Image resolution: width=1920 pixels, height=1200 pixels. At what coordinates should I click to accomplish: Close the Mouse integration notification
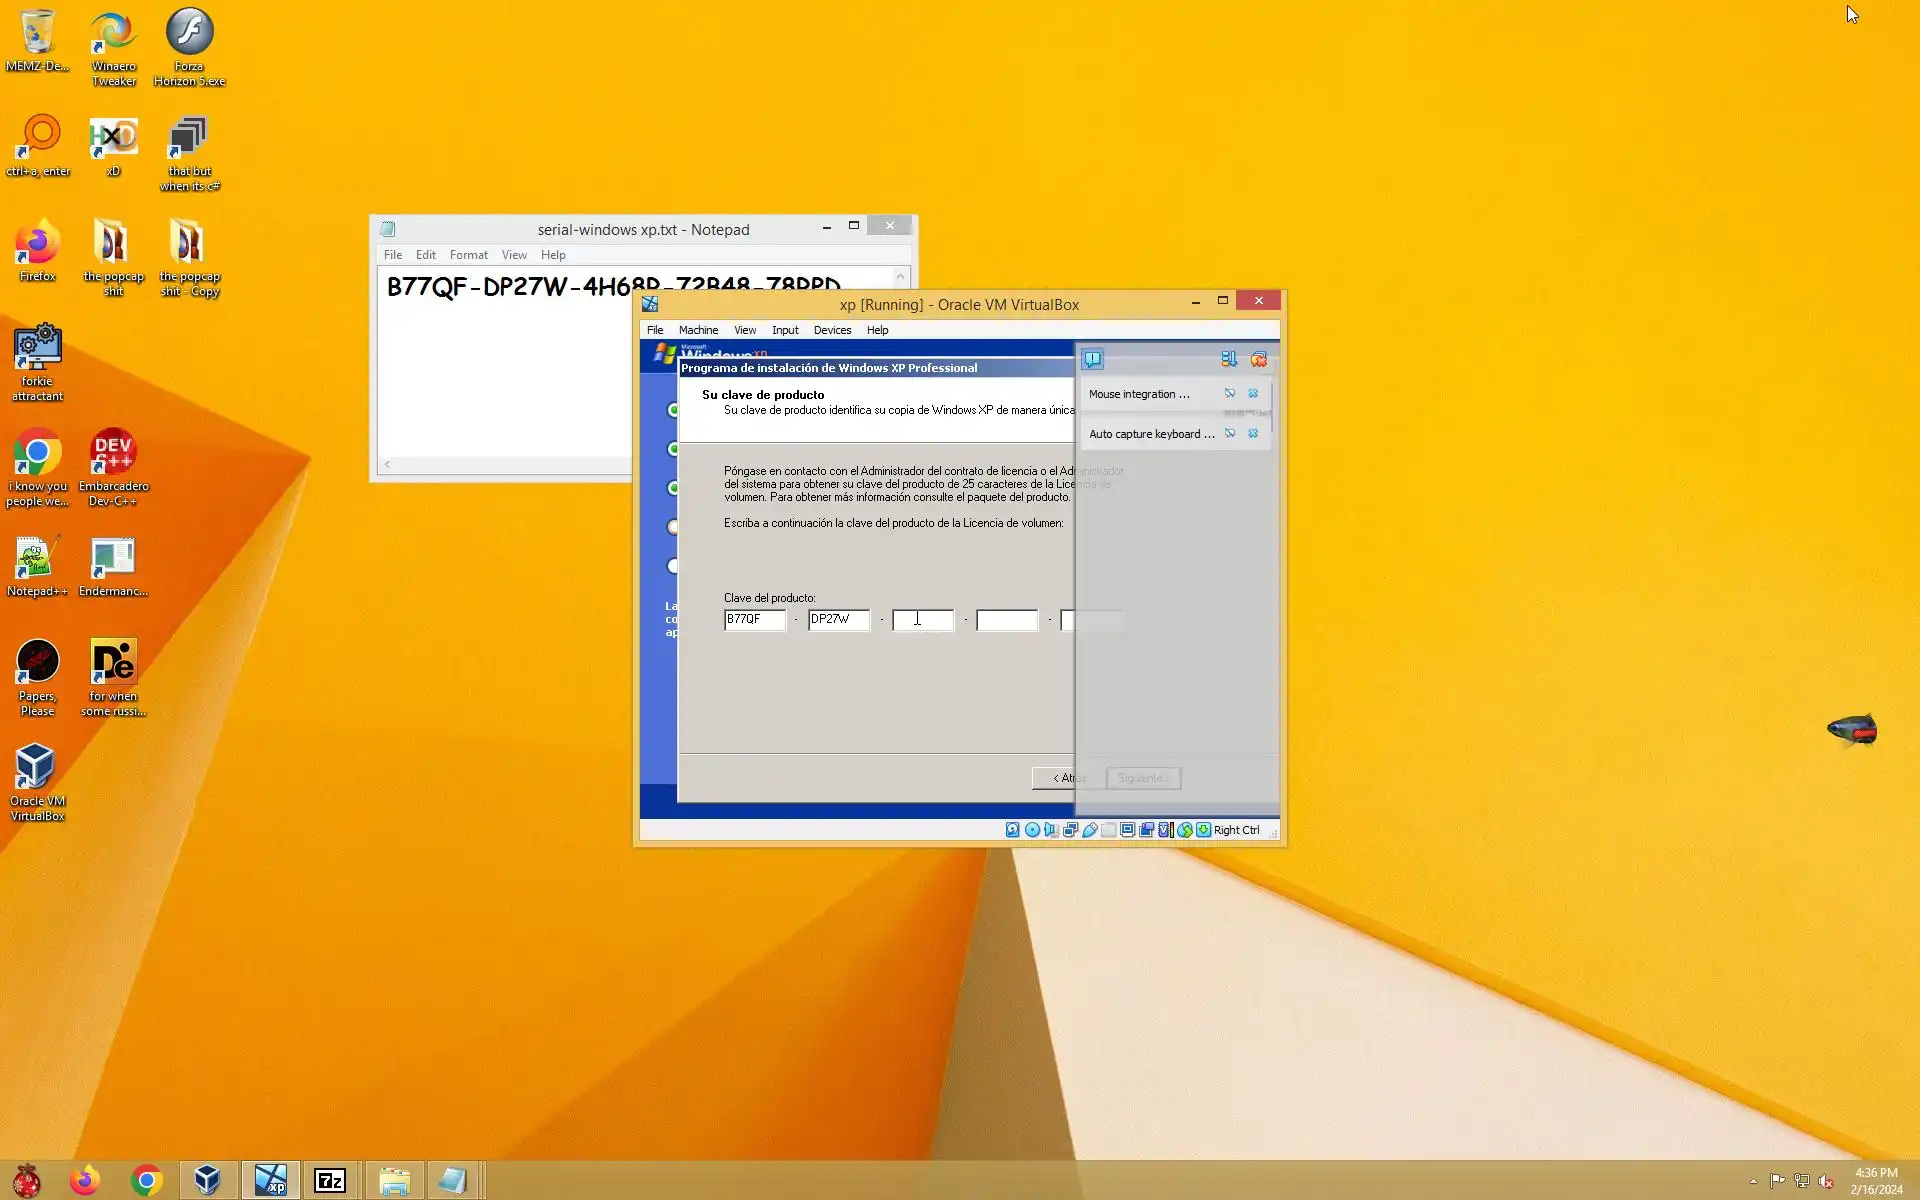[x=1253, y=394]
